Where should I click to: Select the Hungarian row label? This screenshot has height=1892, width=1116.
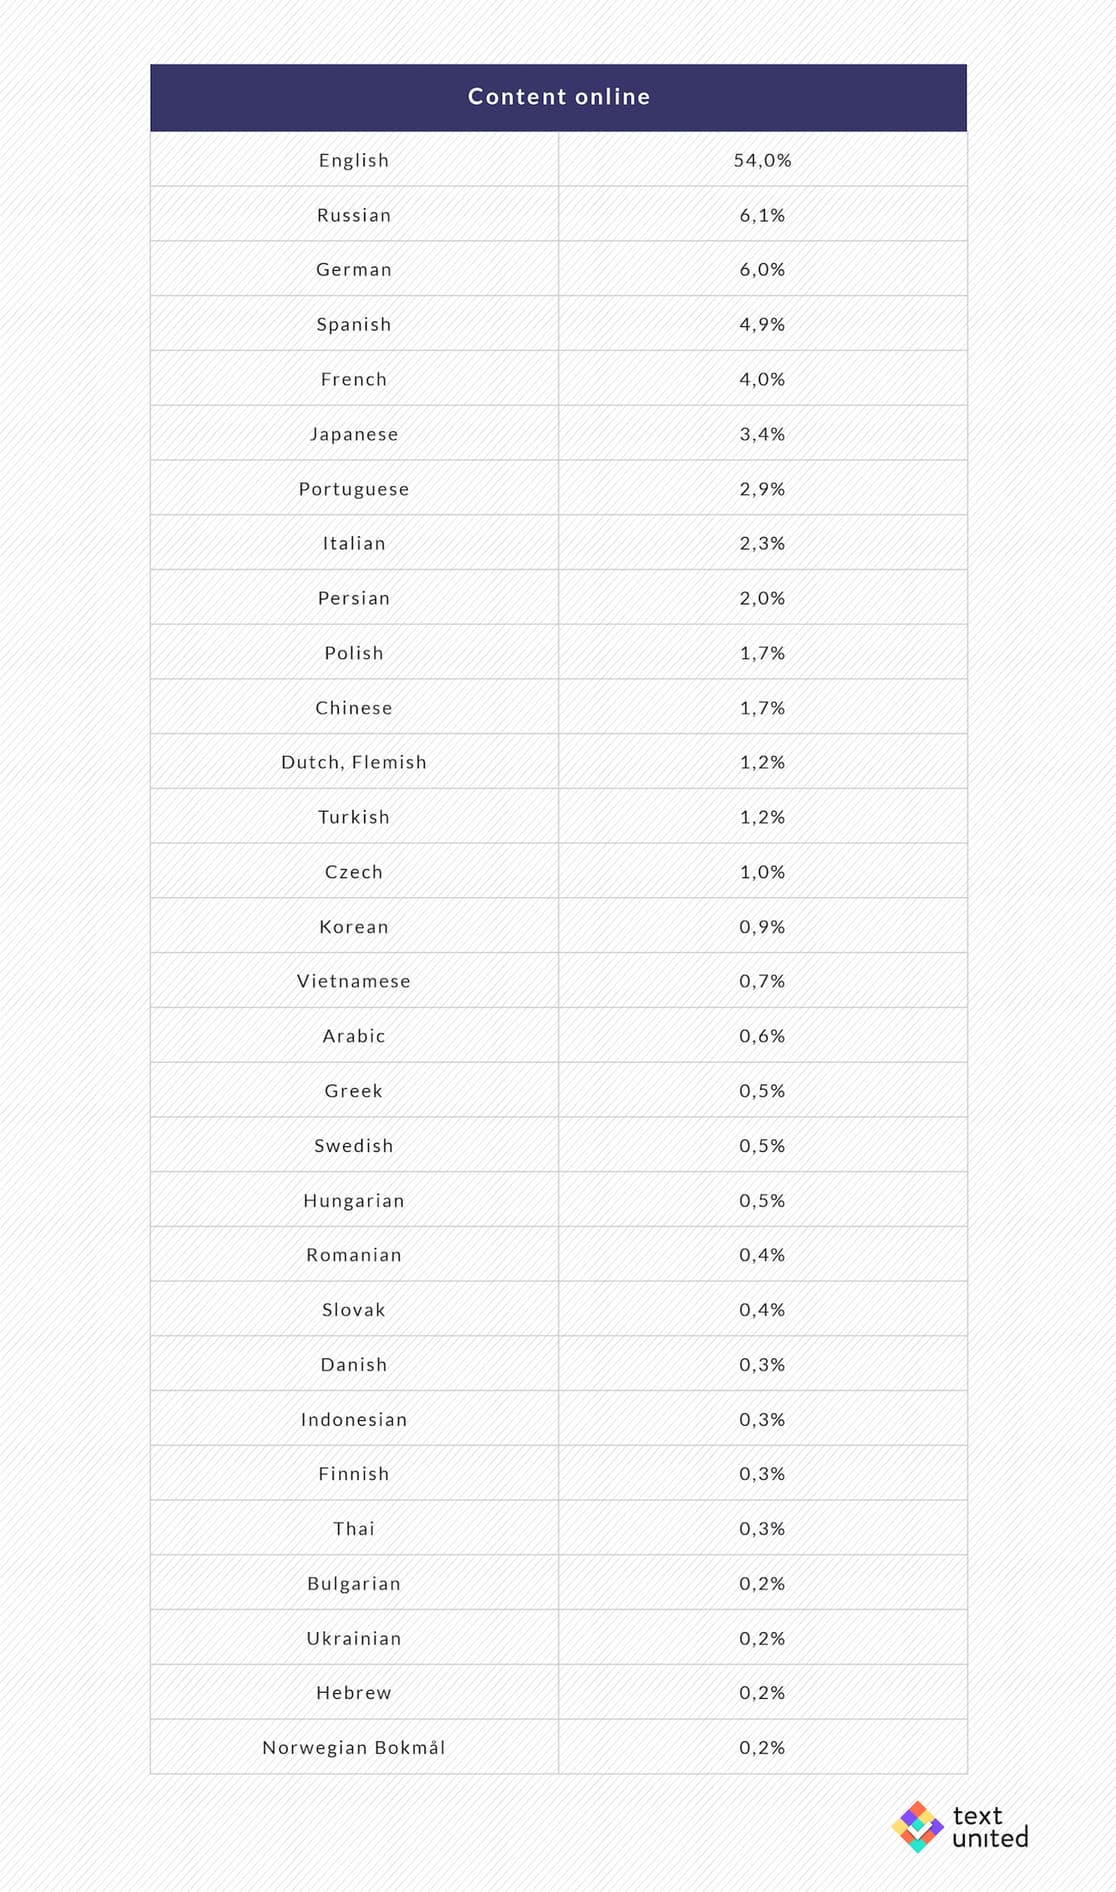point(354,1200)
